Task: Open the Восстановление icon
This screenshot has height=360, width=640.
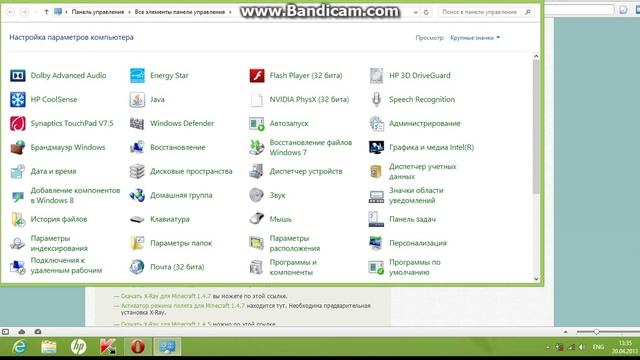Action: 137,147
